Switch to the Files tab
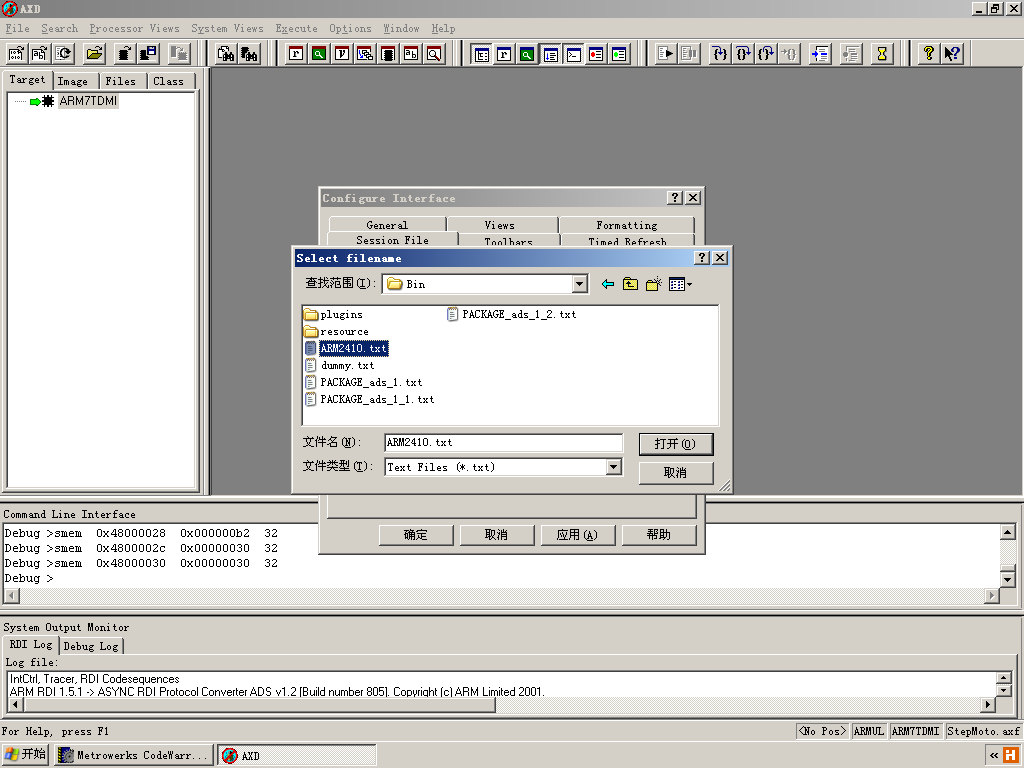The width and height of the screenshot is (1024, 768). coord(121,81)
